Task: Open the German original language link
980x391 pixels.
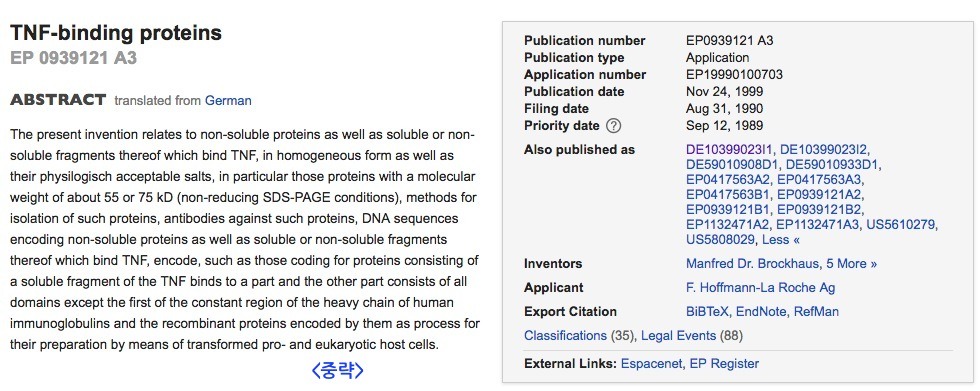Action: click(228, 101)
